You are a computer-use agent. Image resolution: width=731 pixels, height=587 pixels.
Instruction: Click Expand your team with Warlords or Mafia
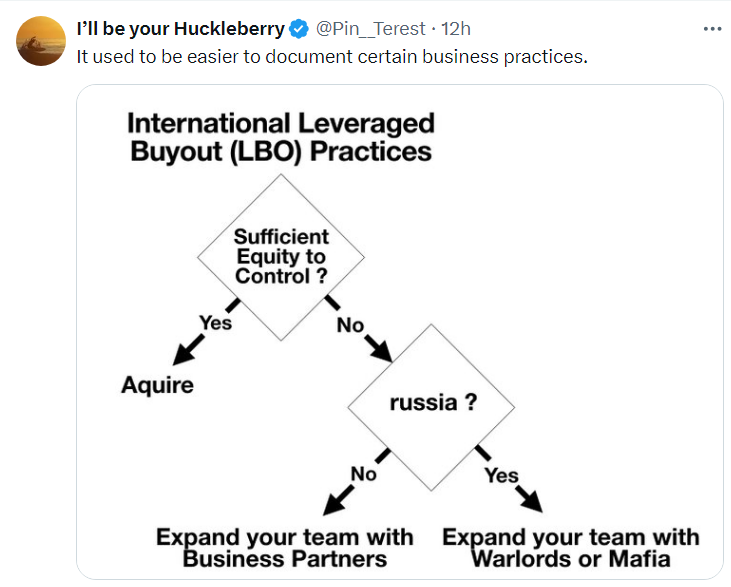pos(571,548)
